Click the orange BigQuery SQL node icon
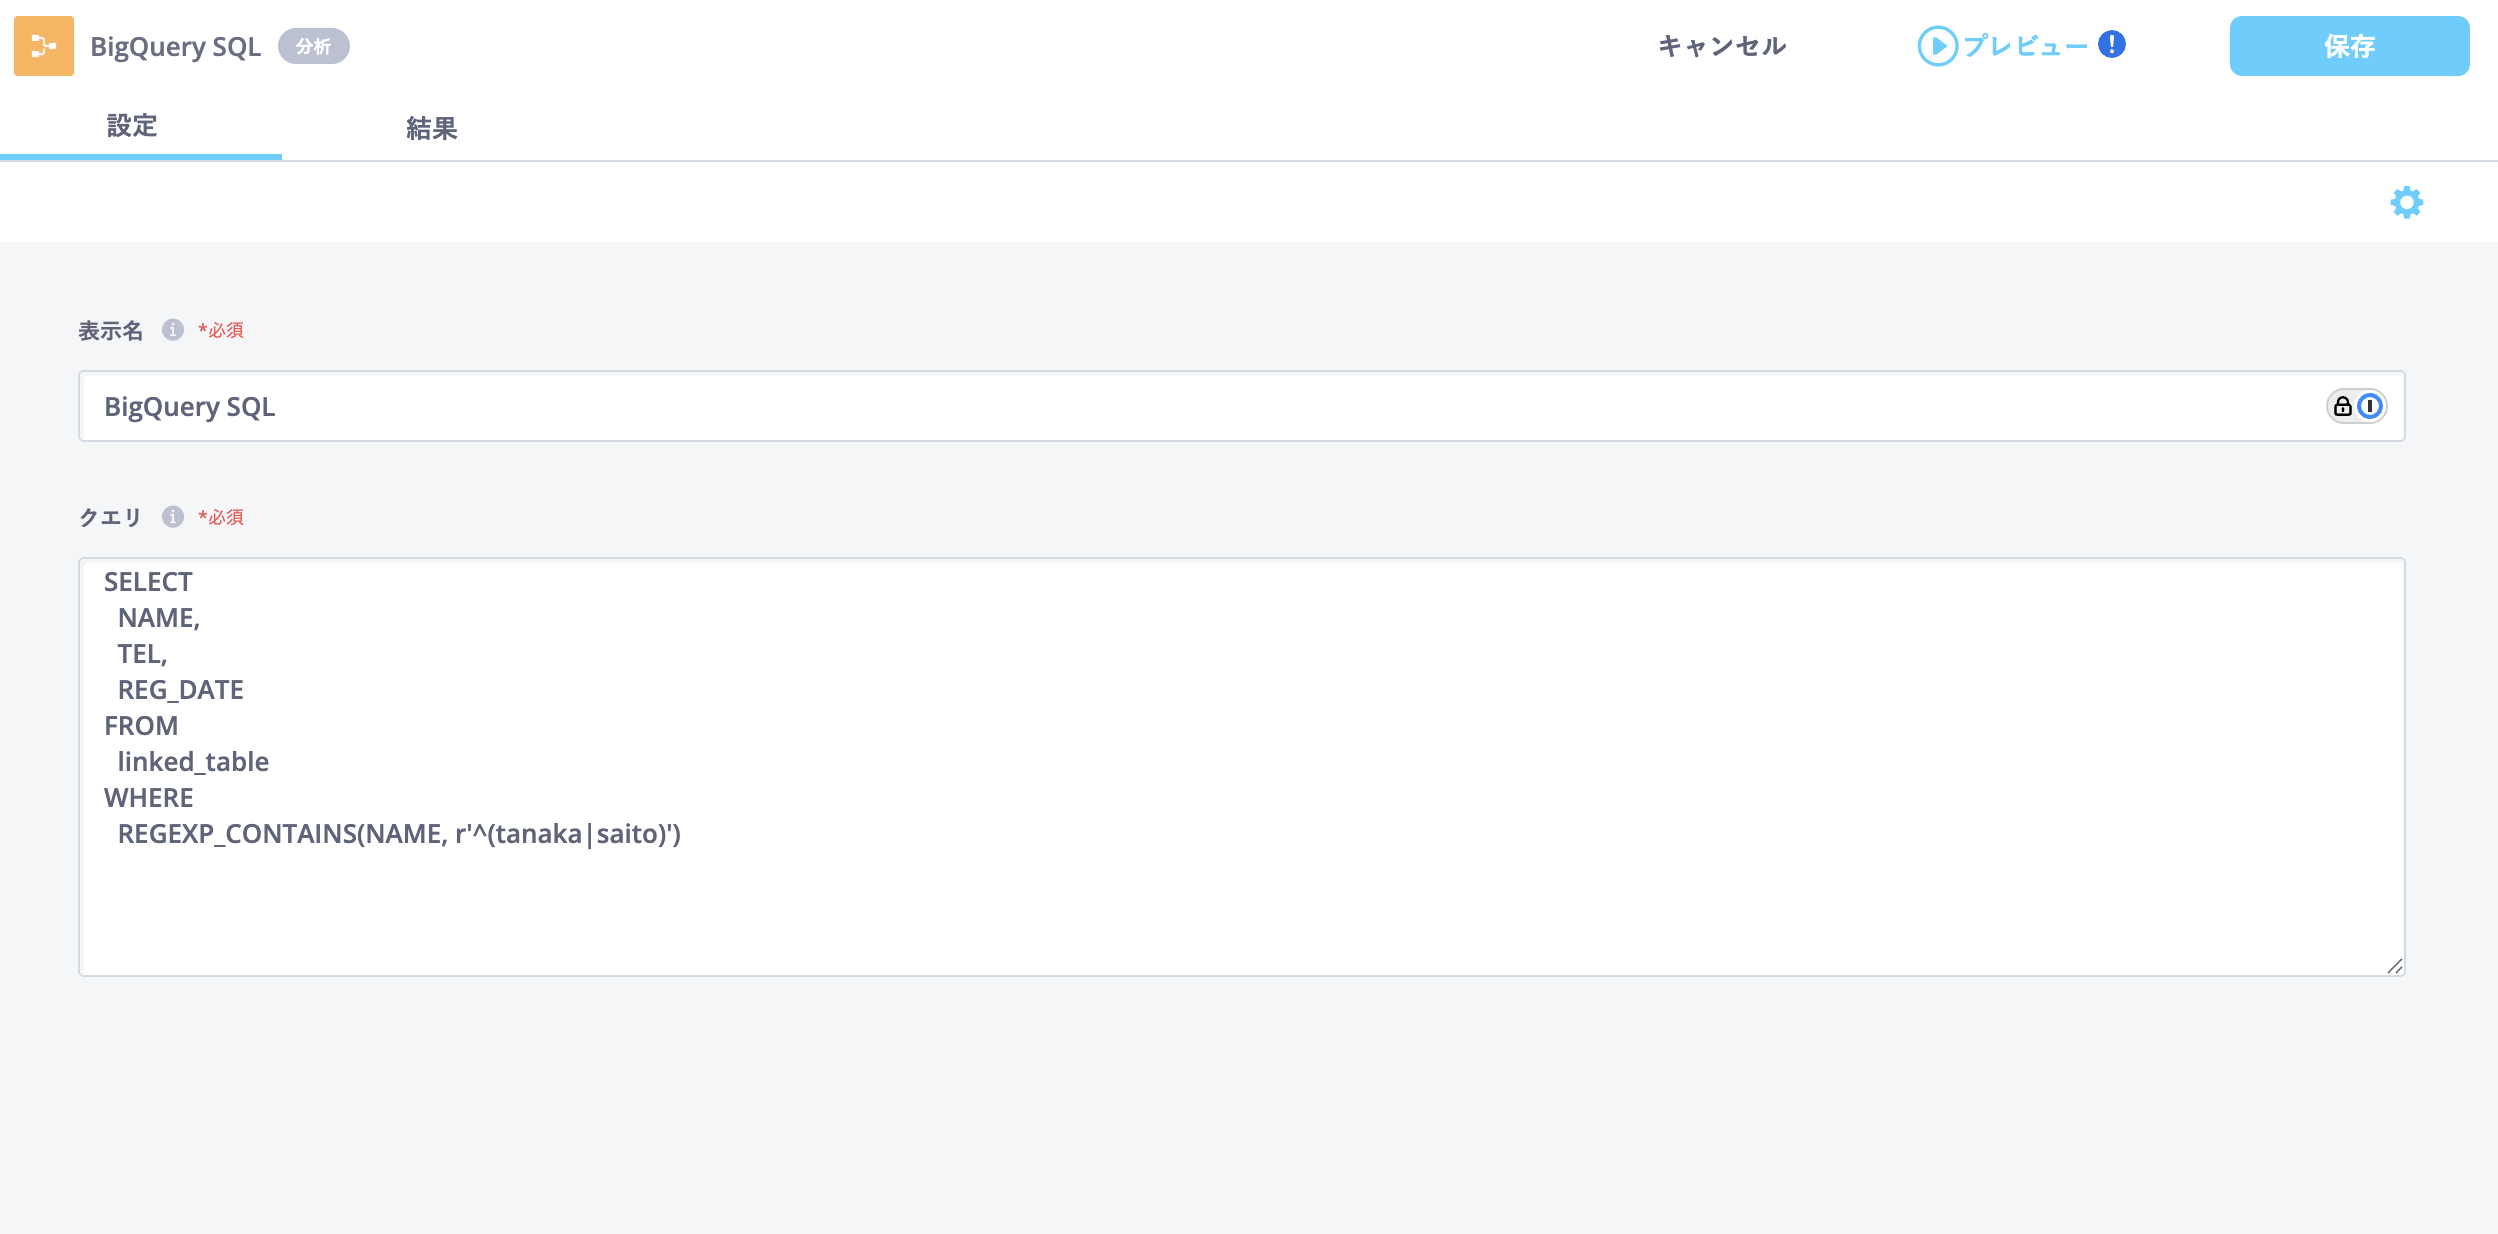The width and height of the screenshot is (2498, 1234). (44, 46)
